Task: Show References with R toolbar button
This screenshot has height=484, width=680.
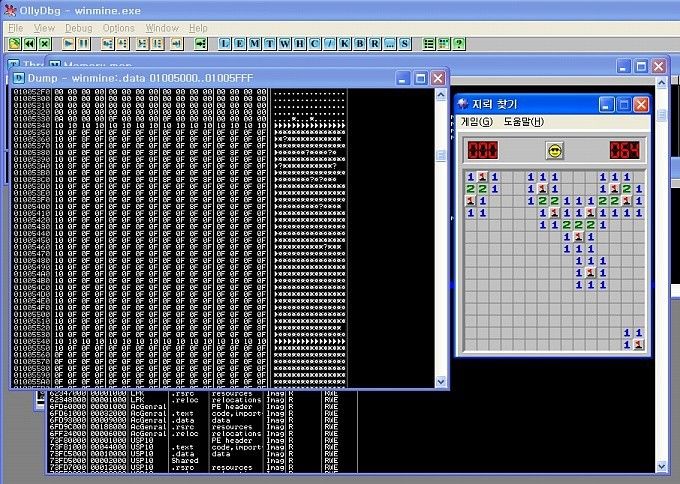Action: [x=375, y=43]
